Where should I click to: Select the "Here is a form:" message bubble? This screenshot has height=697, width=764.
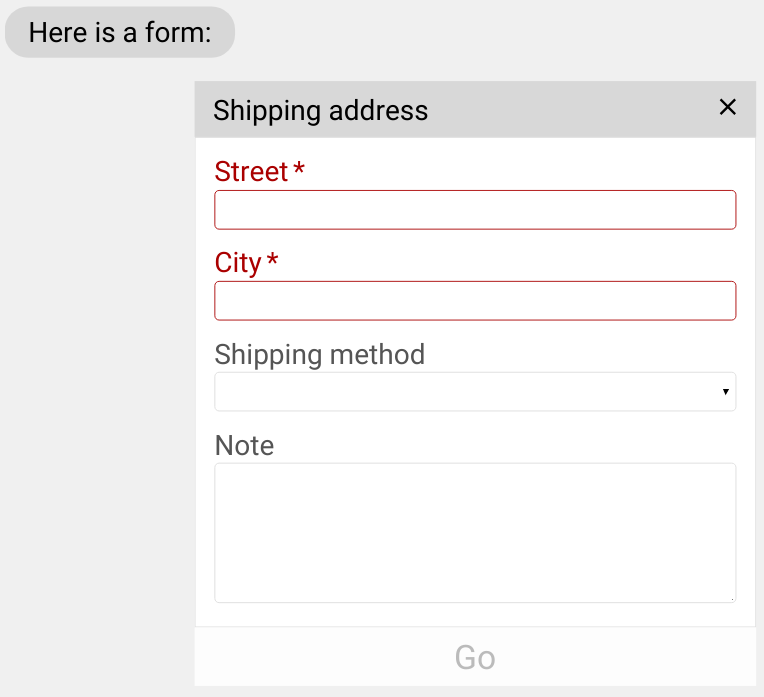tap(120, 32)
